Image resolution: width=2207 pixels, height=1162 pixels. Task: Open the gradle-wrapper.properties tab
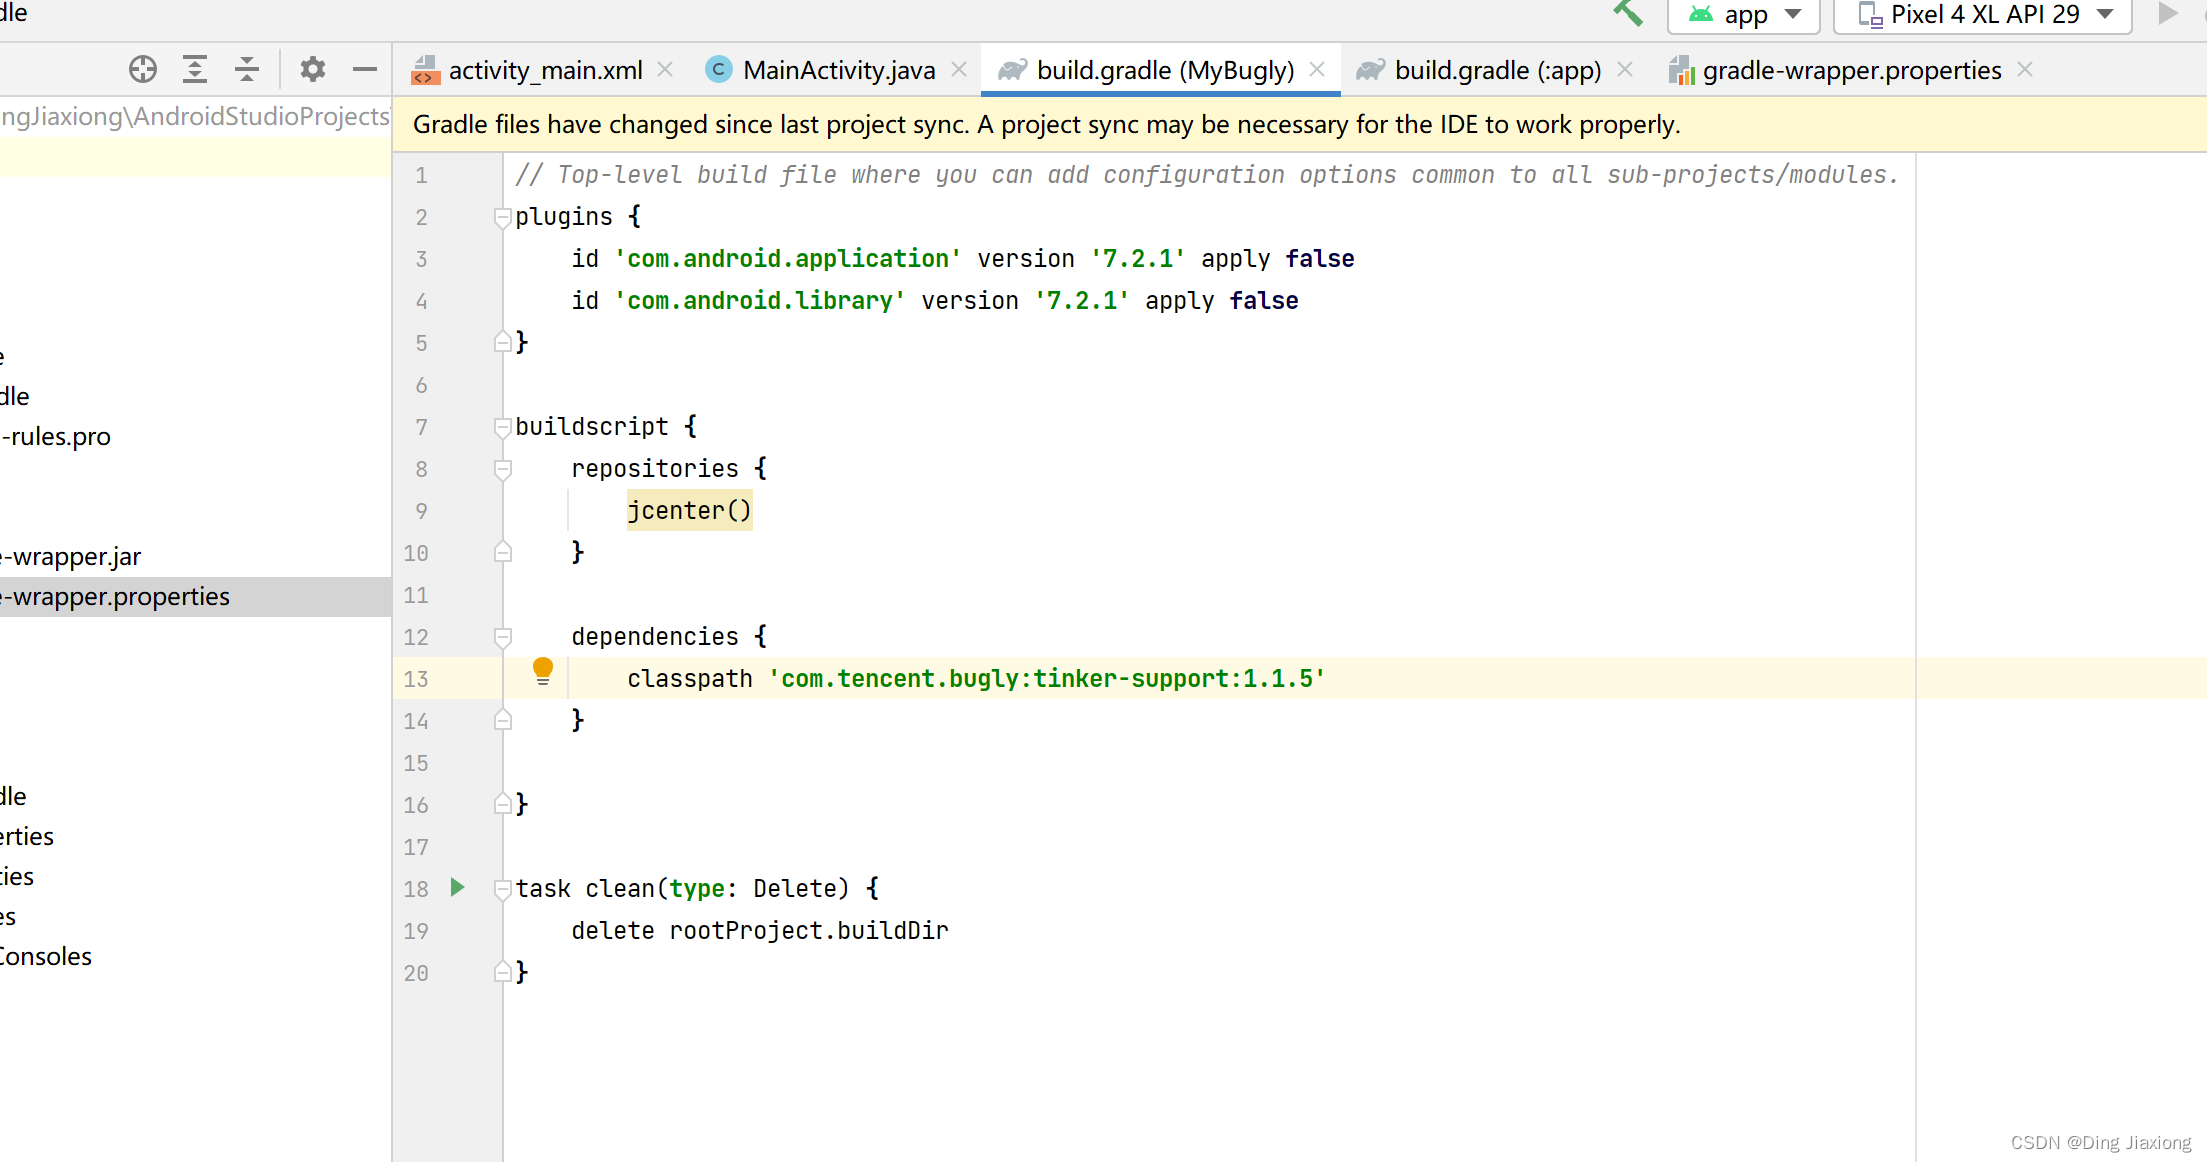[1852, 70]
